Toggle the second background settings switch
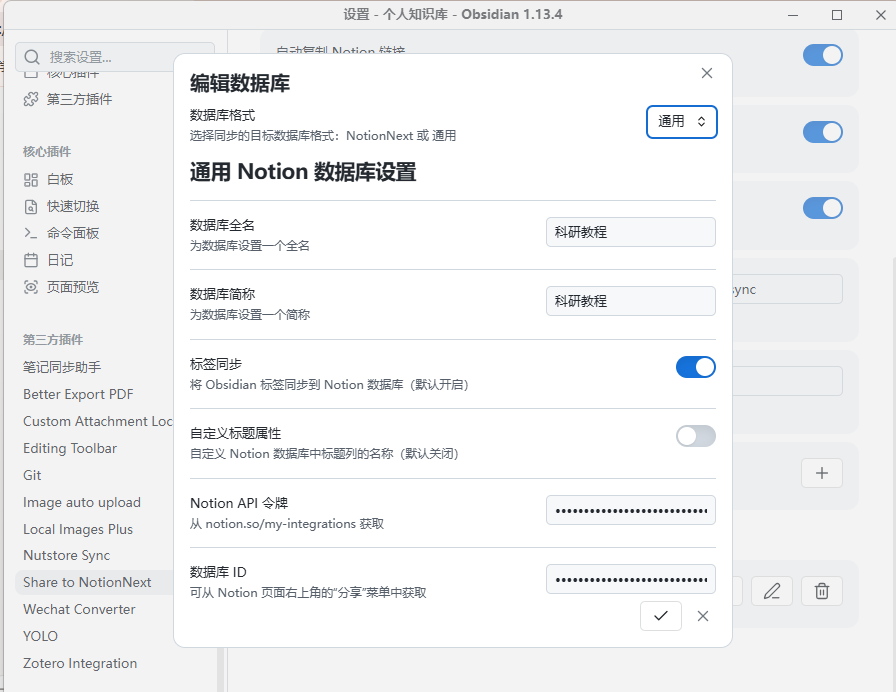896x692 pixels. 822,132
